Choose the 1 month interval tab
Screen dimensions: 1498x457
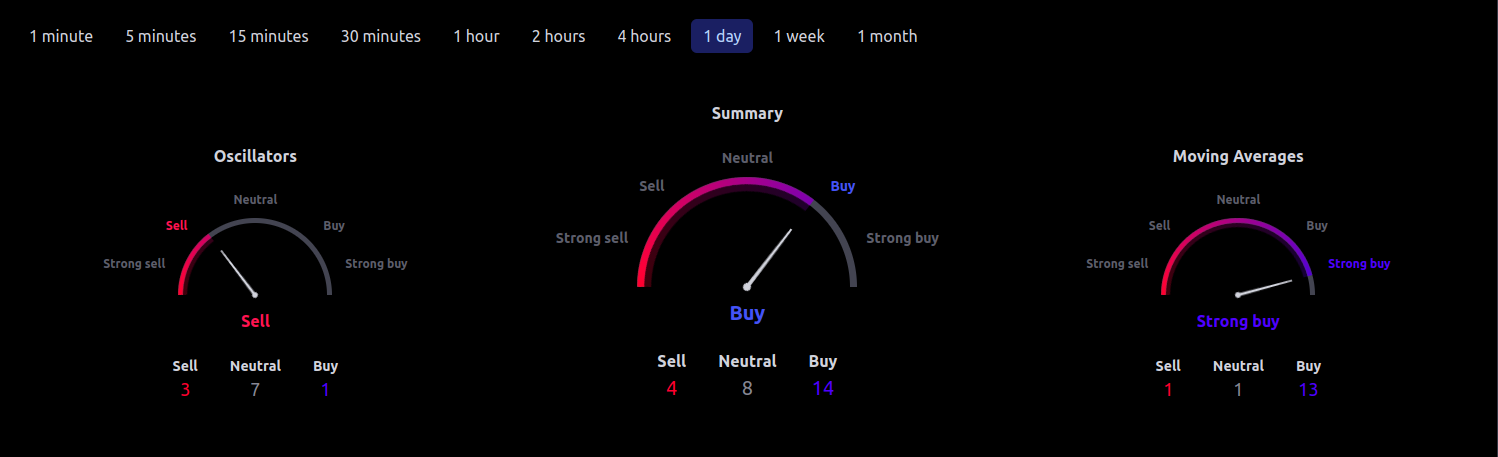click(x=887, y=36)
